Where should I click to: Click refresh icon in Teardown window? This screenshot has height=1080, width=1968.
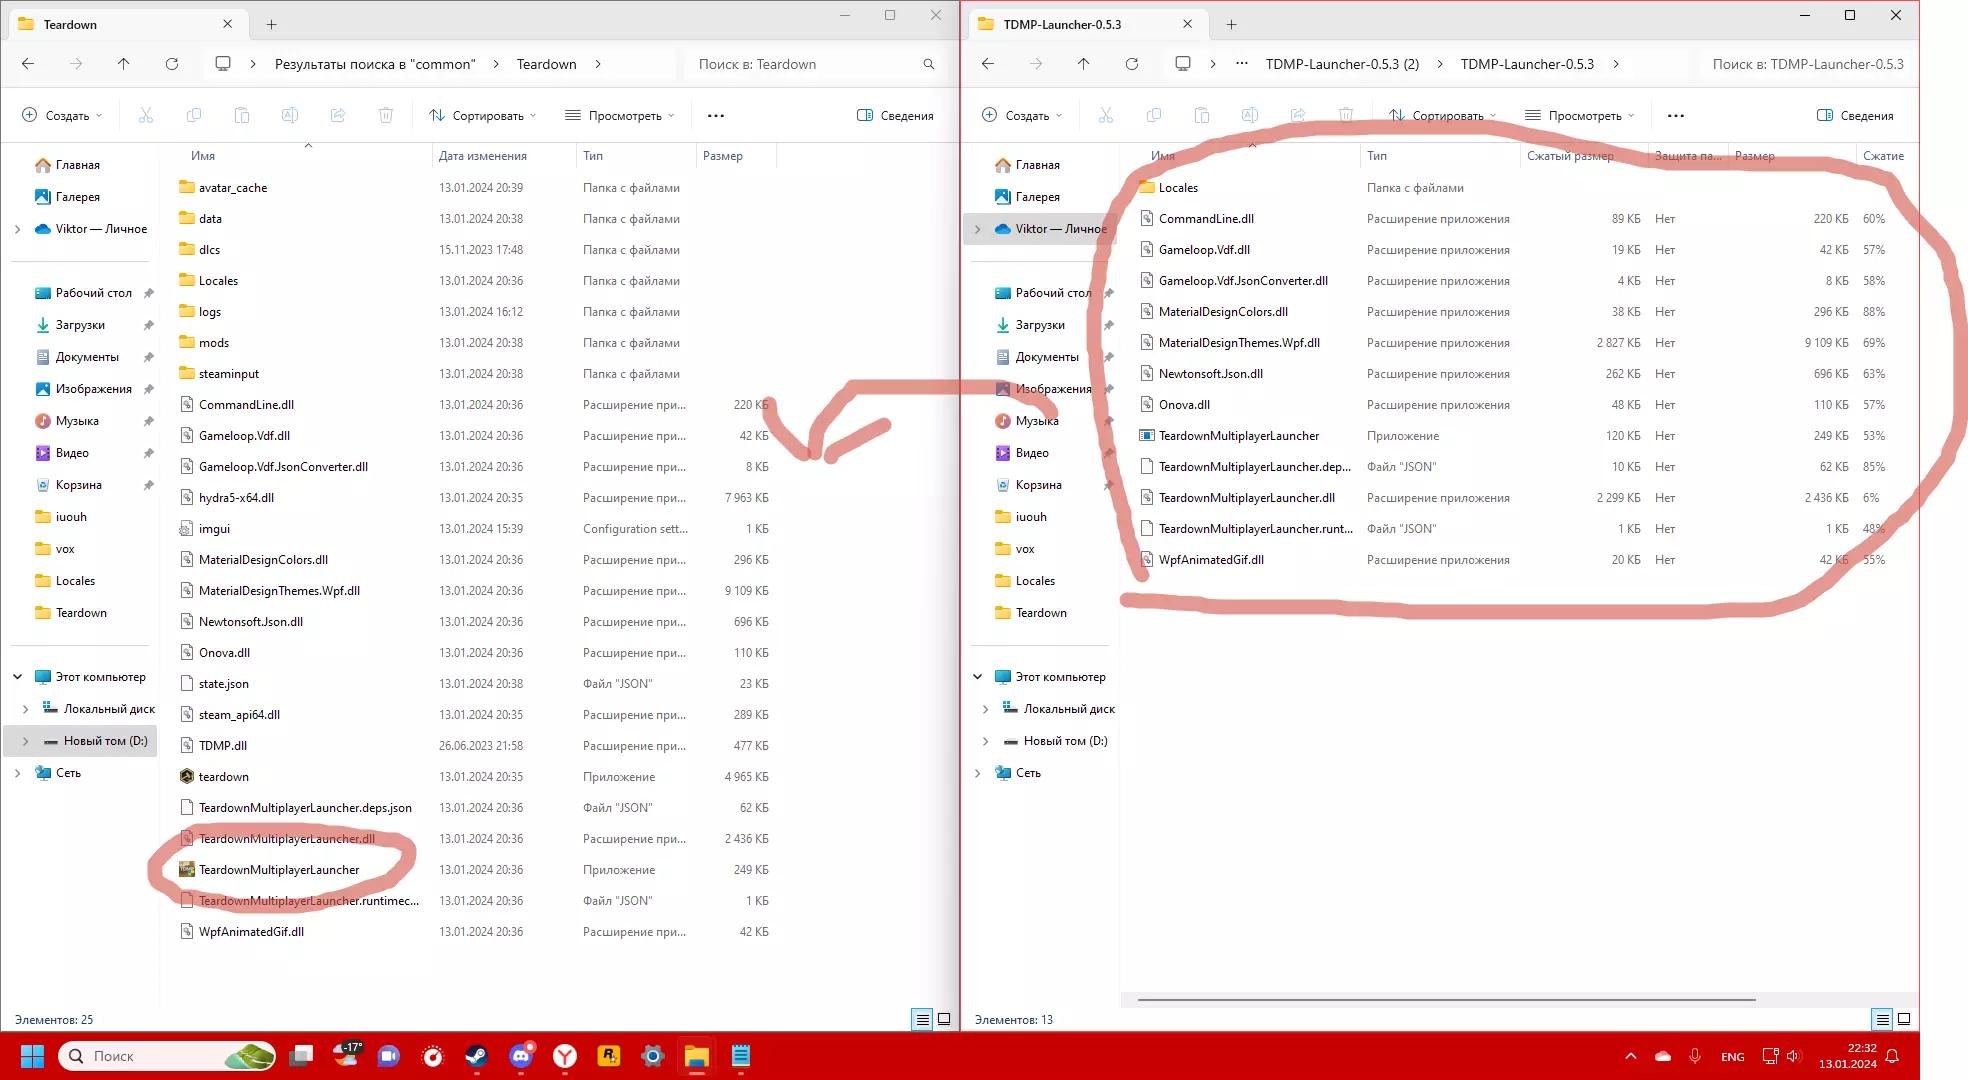click(172, 64)
